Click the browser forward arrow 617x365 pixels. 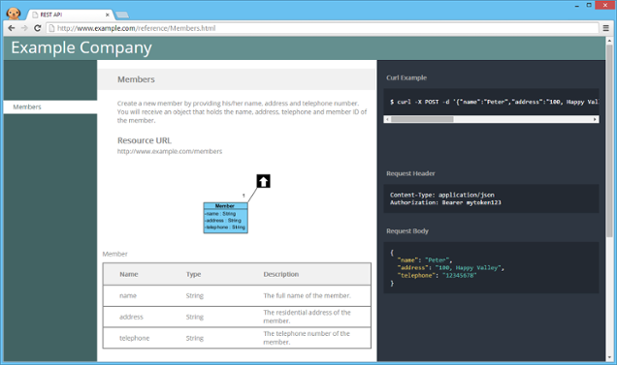(24, 28)
